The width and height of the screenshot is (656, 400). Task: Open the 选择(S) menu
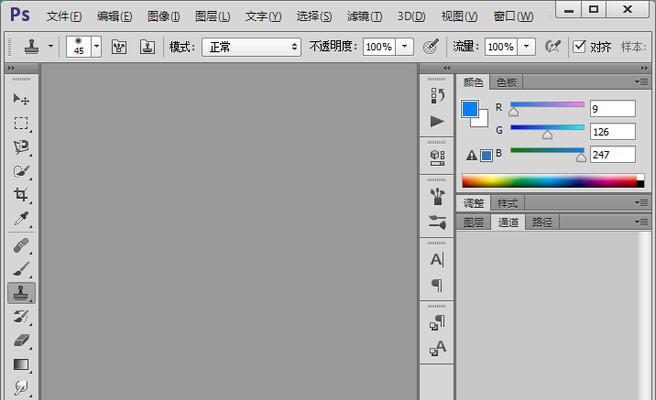[x=314, y=16]
